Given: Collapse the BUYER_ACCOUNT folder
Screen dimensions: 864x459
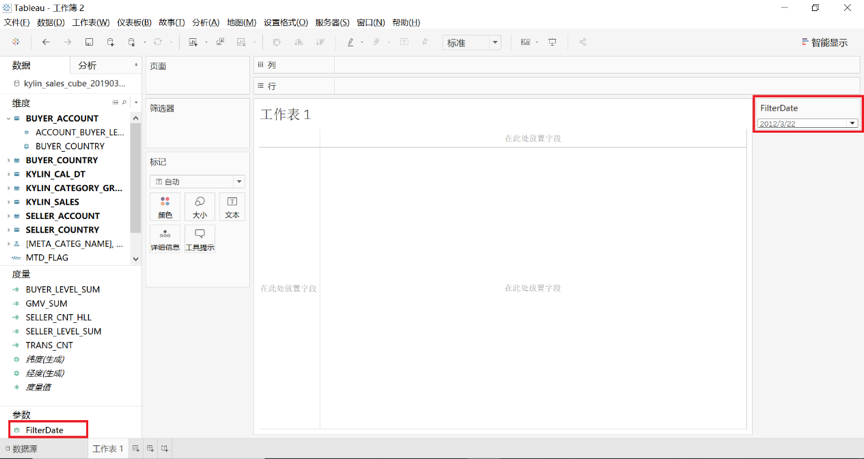Looking at the screenshot, I should point(9,118).
